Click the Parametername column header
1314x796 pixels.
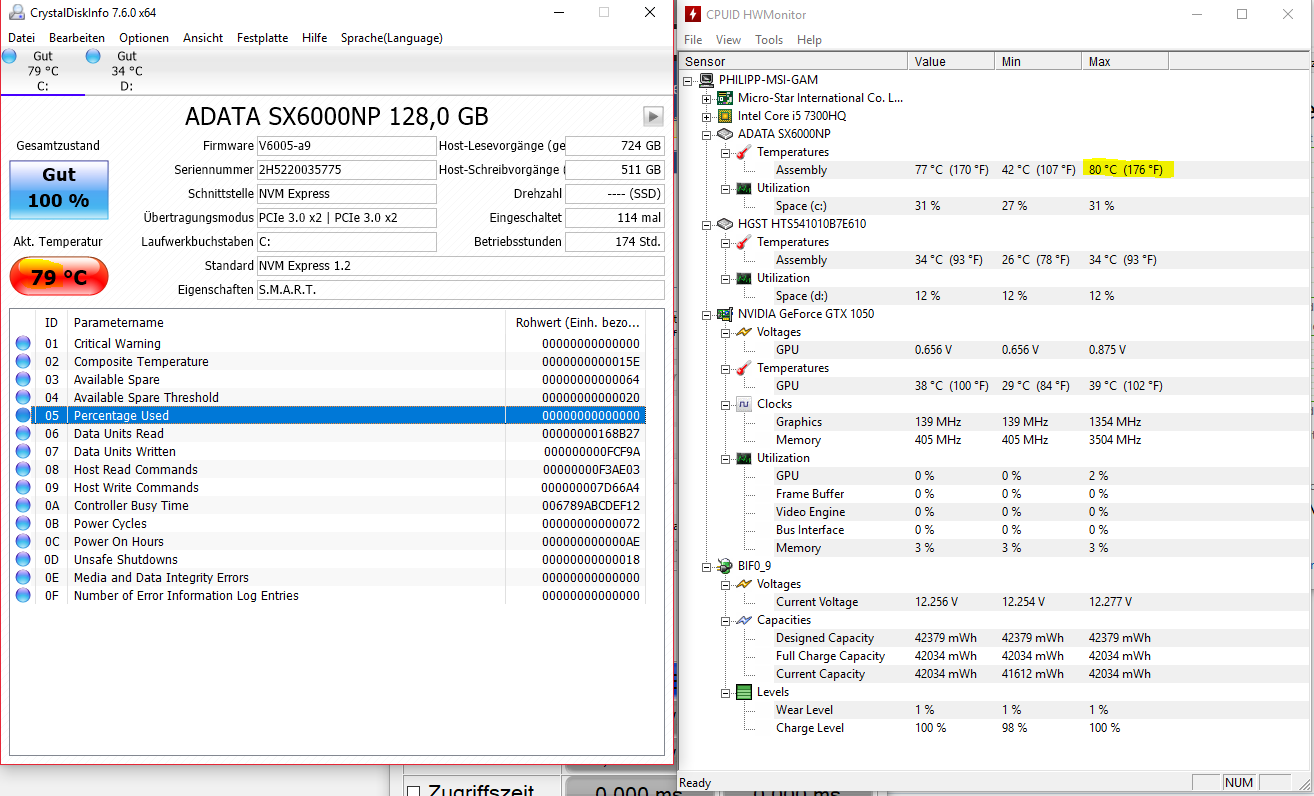286,323
